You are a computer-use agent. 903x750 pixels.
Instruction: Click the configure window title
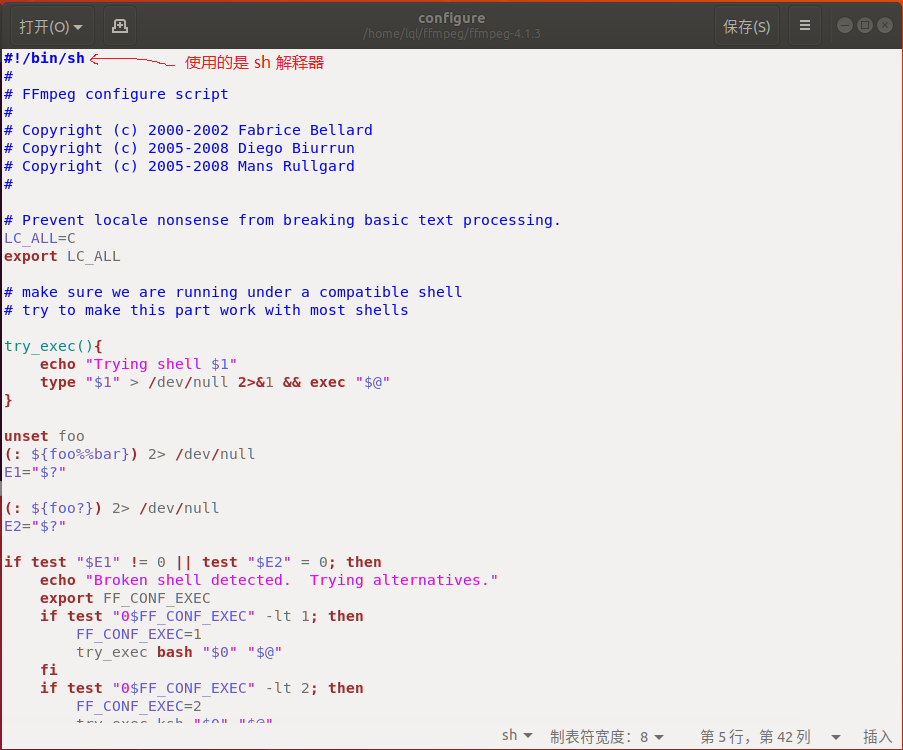tap(452, 18)
